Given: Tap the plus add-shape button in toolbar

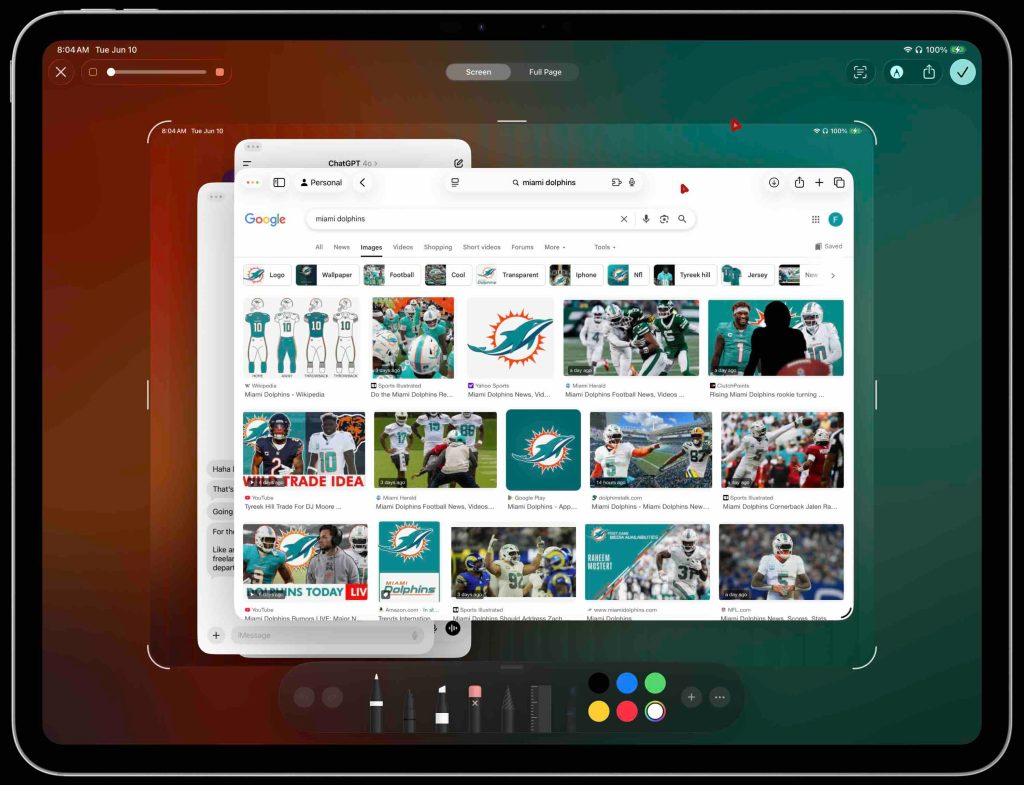Looking at the screenshot, I should click(690, 697).
